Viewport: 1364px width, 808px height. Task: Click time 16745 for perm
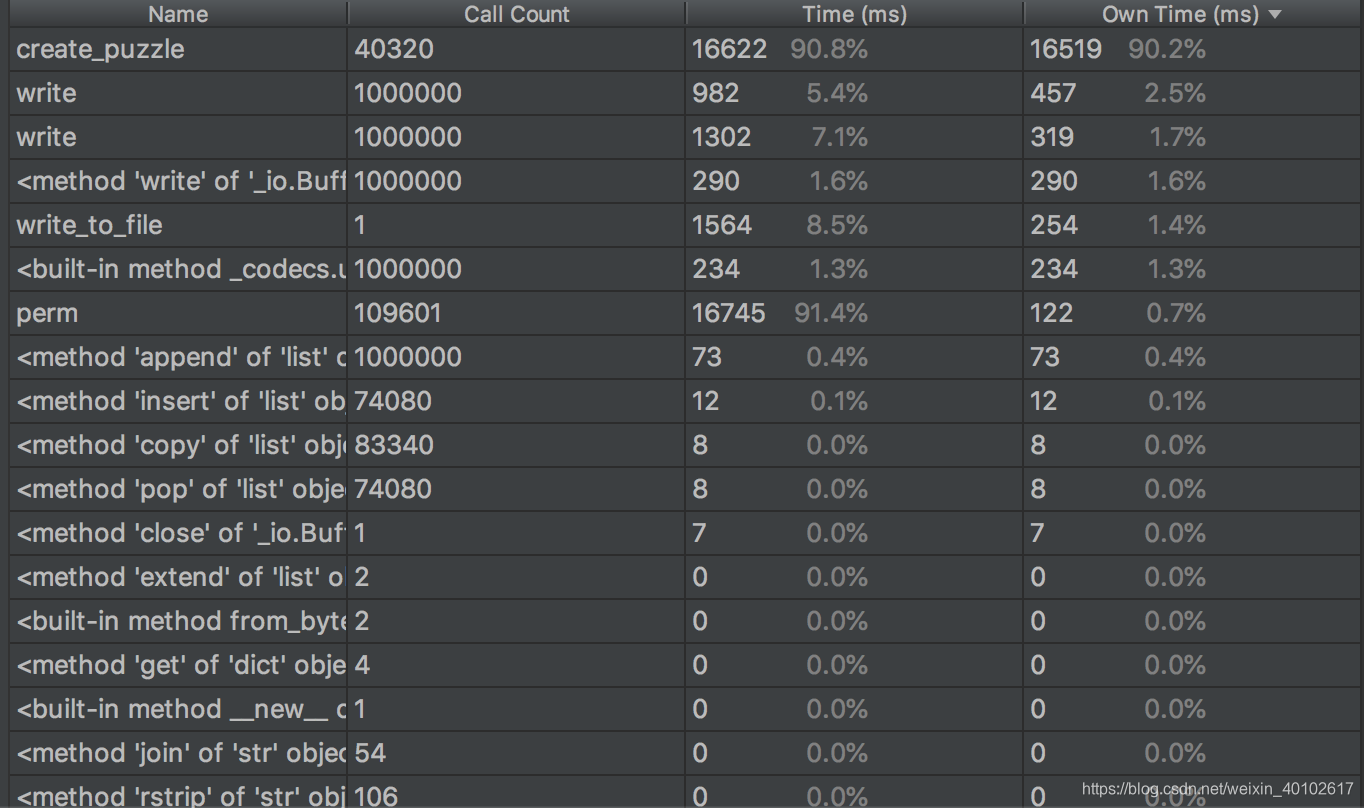tap(728, 313)
